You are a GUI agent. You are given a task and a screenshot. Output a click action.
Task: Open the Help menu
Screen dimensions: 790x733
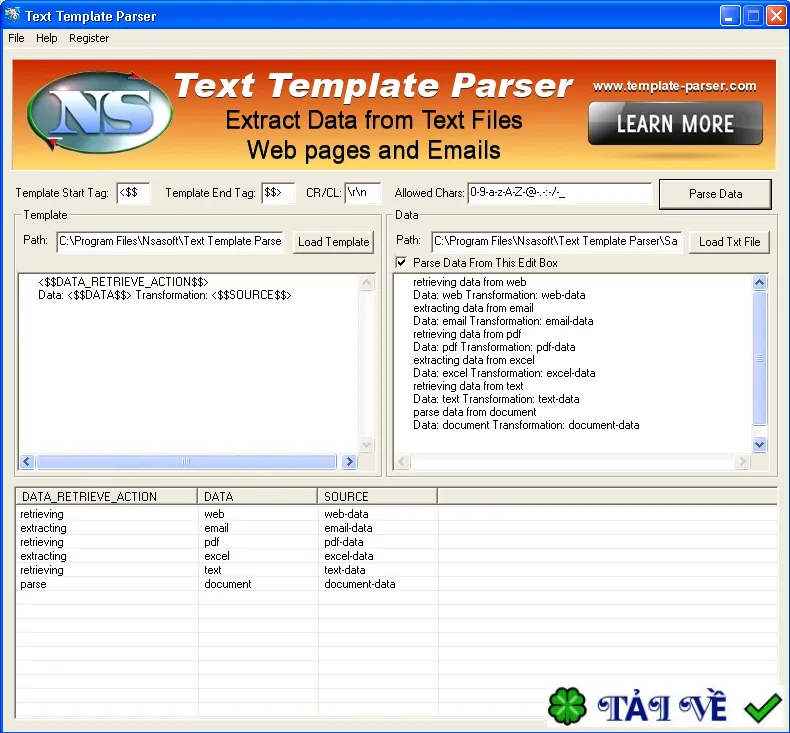(x=46, y=38)
